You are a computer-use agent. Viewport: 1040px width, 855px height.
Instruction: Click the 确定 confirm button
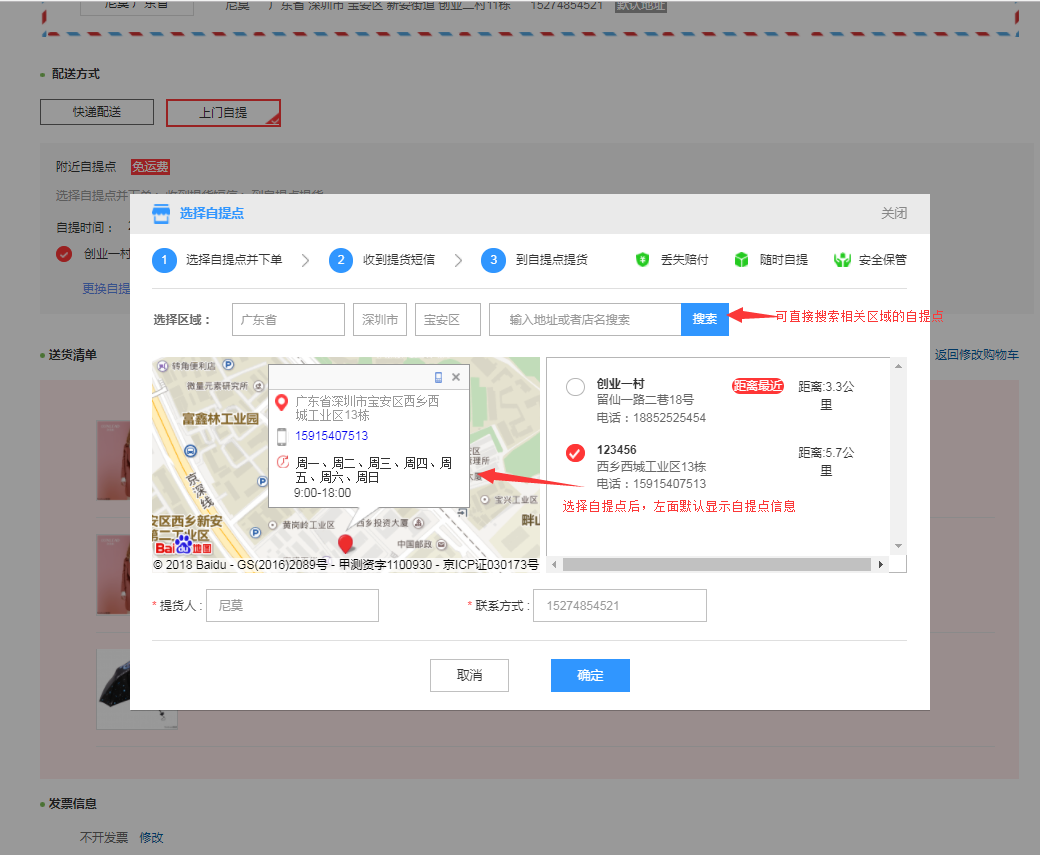coord(590,676)
